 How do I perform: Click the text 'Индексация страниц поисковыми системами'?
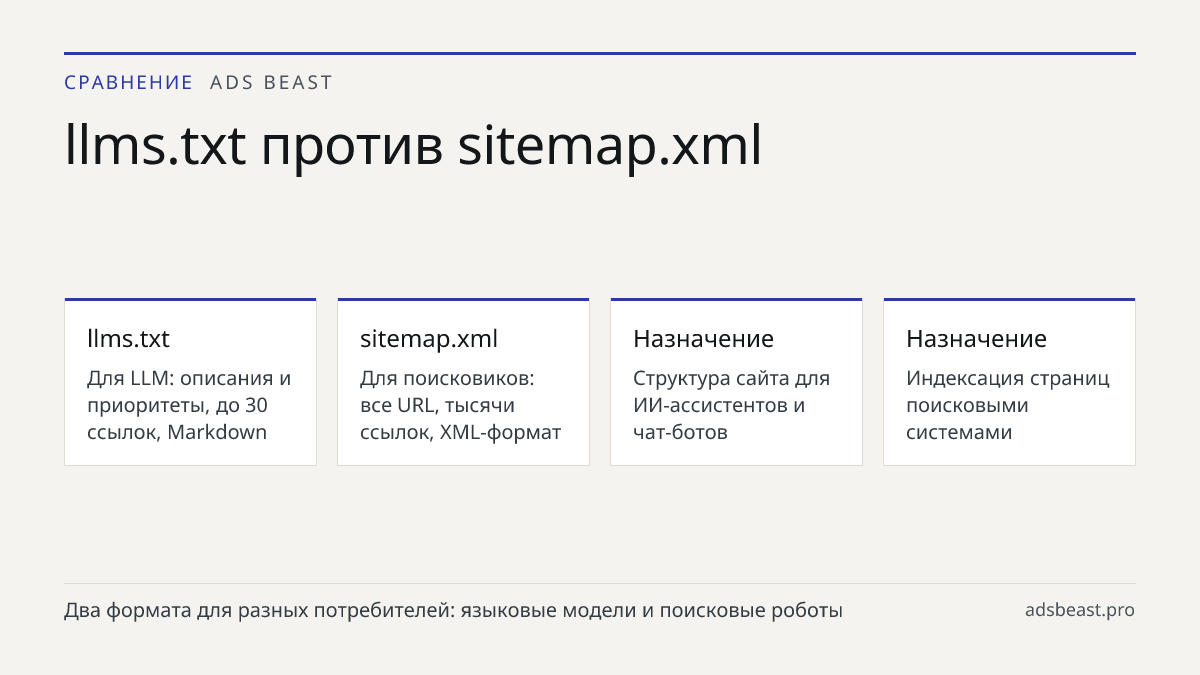point(1008,405)
